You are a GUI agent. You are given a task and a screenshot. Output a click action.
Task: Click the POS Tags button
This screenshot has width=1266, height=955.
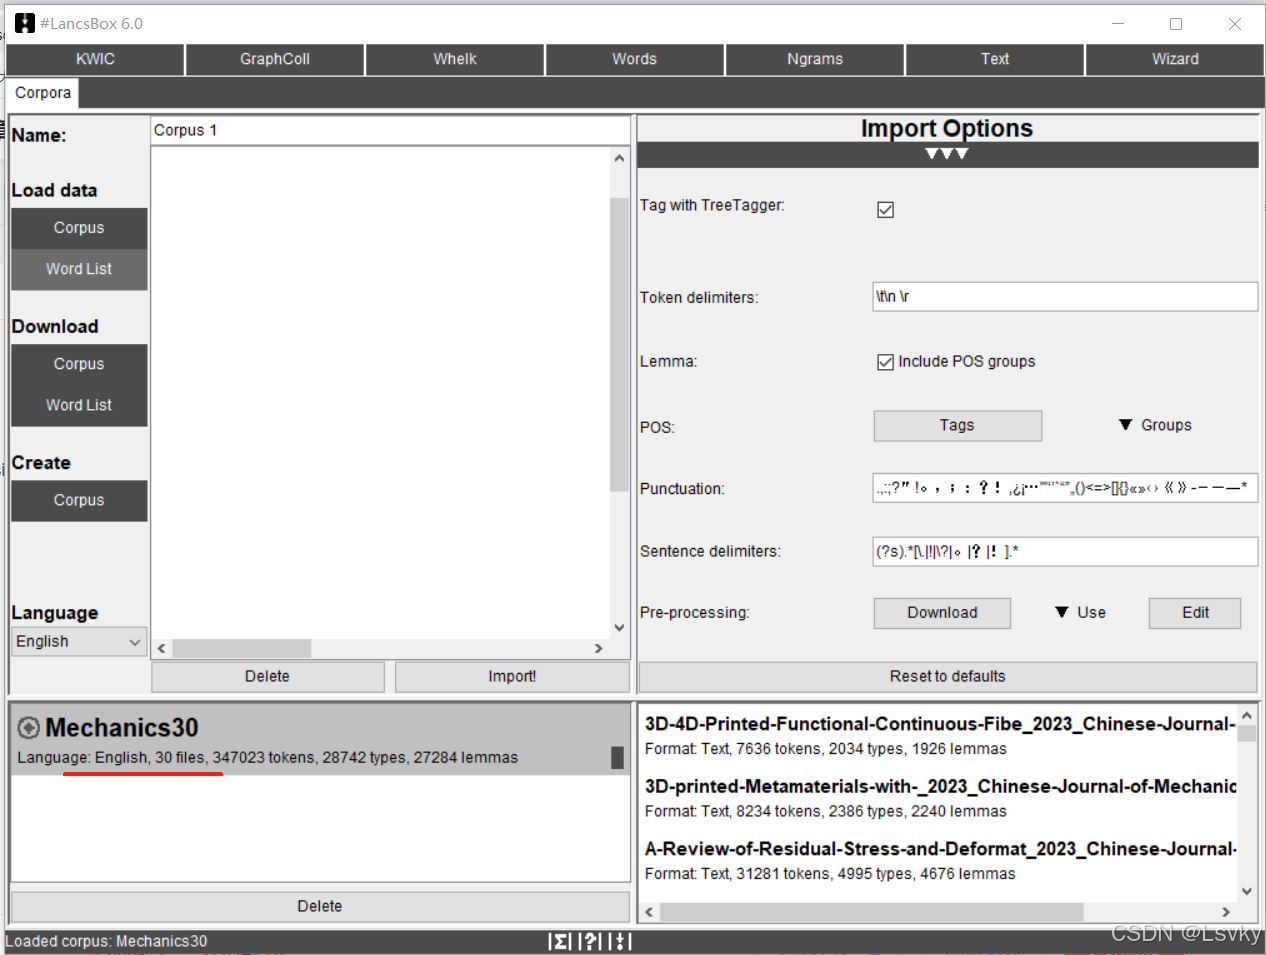pyautogui.click(x=957, y=425)
